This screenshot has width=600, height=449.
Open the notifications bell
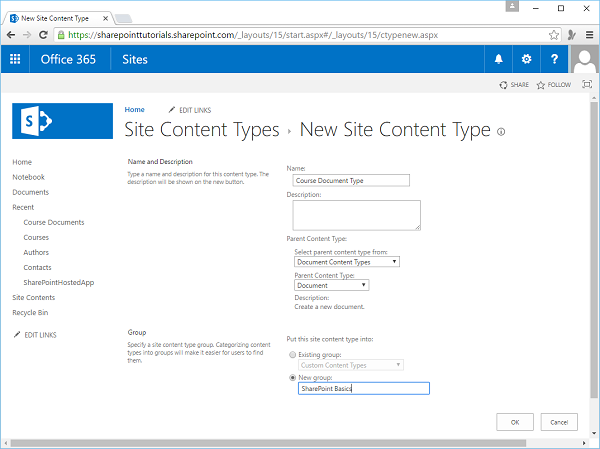(x=499, y=60)
